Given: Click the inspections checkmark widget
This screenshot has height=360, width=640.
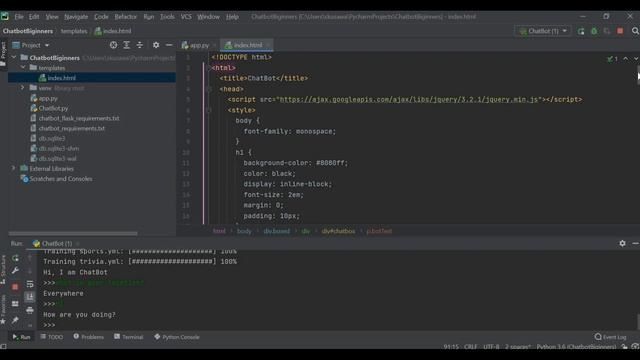Looking at the screenshot, I should pyautogui.click(x=612, y=59).
